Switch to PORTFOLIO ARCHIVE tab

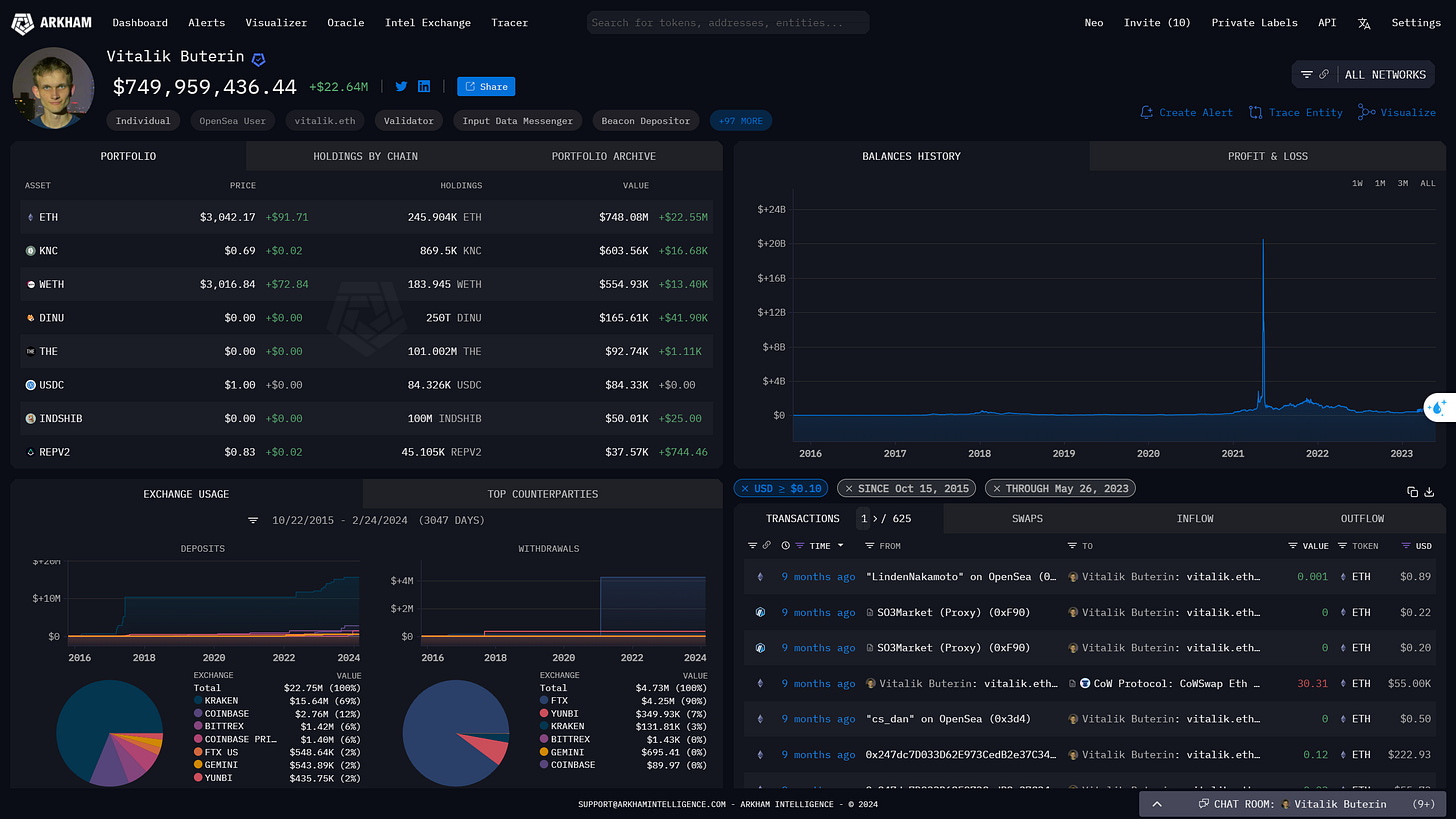click(604, 156)
